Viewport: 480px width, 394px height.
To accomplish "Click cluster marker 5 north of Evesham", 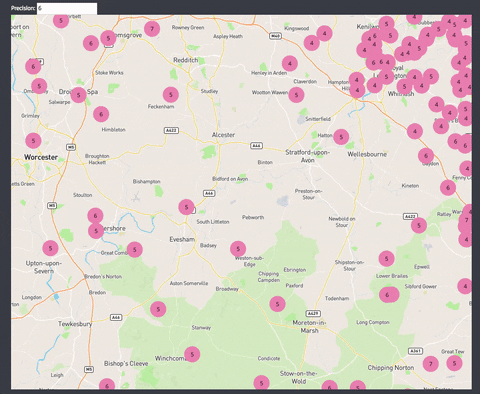I will pyautogui.click(x=186, y=207).
